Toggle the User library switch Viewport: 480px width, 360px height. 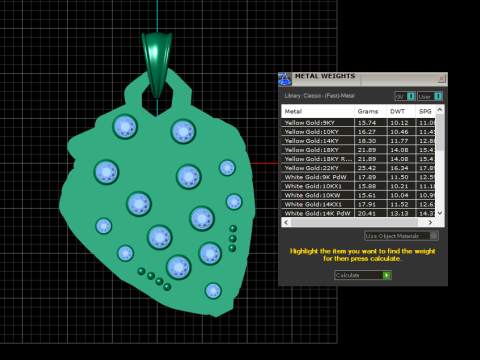coord(430,96)
